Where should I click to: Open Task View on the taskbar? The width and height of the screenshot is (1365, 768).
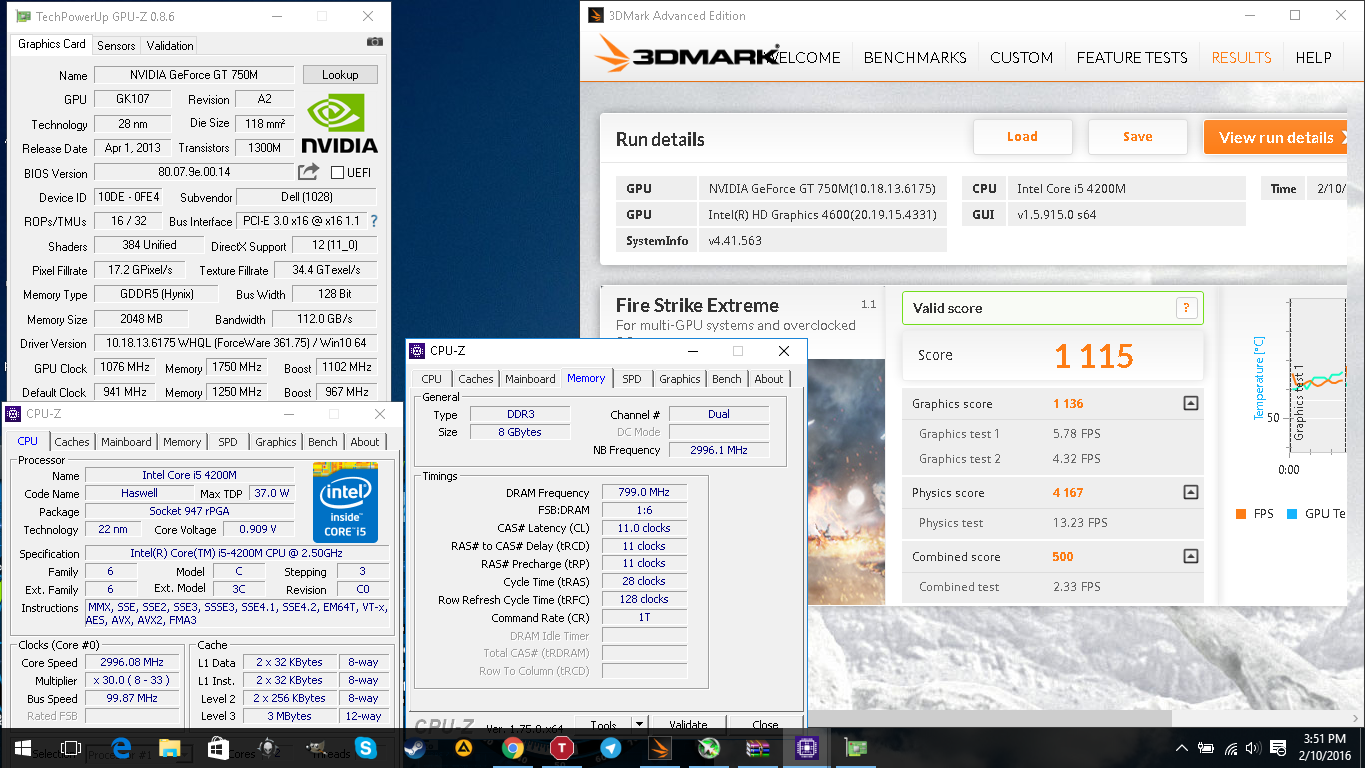point(71,748)
